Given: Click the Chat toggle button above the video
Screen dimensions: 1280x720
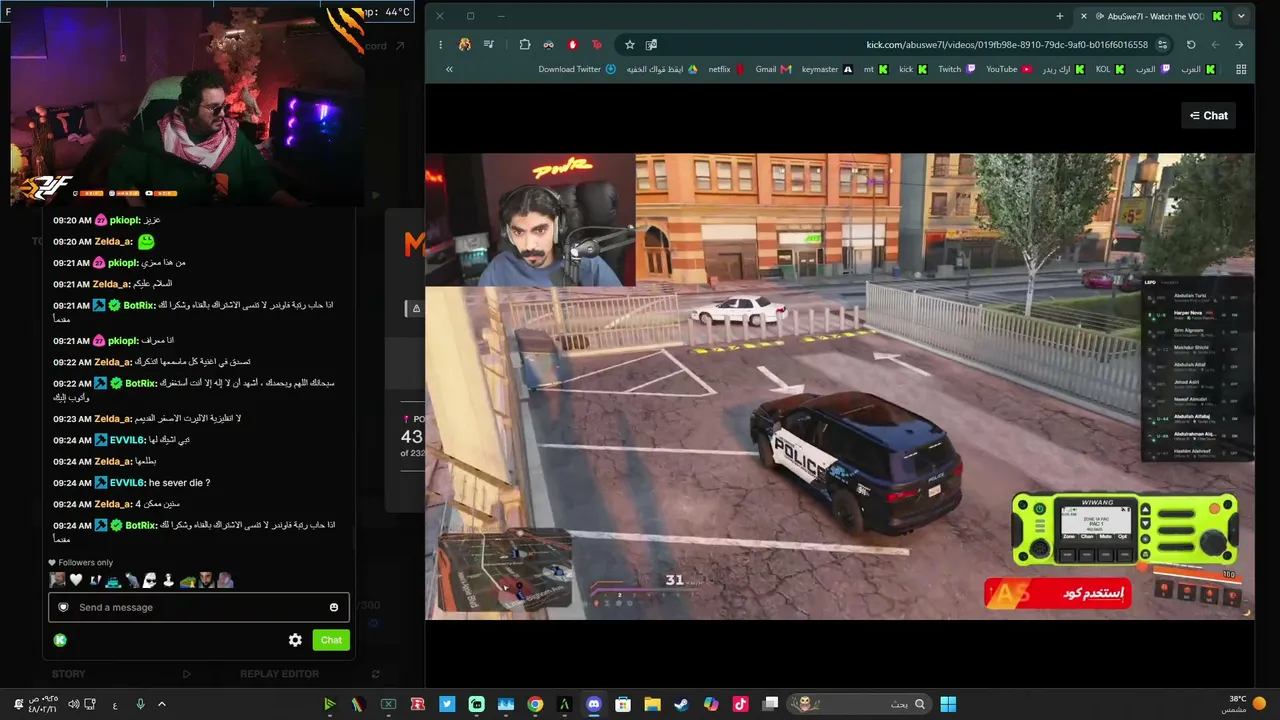Looking at the screenshot, I should (x=1208, y=116).
